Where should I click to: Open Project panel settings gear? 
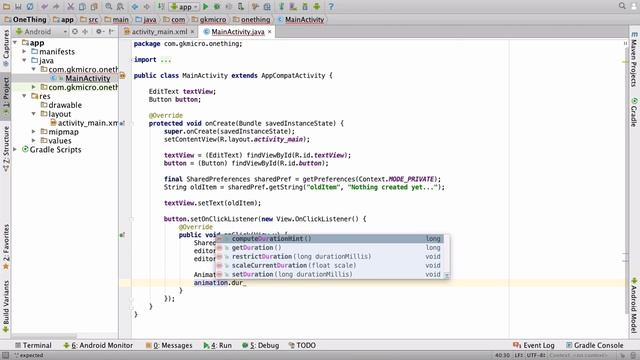tap(99, 31)
